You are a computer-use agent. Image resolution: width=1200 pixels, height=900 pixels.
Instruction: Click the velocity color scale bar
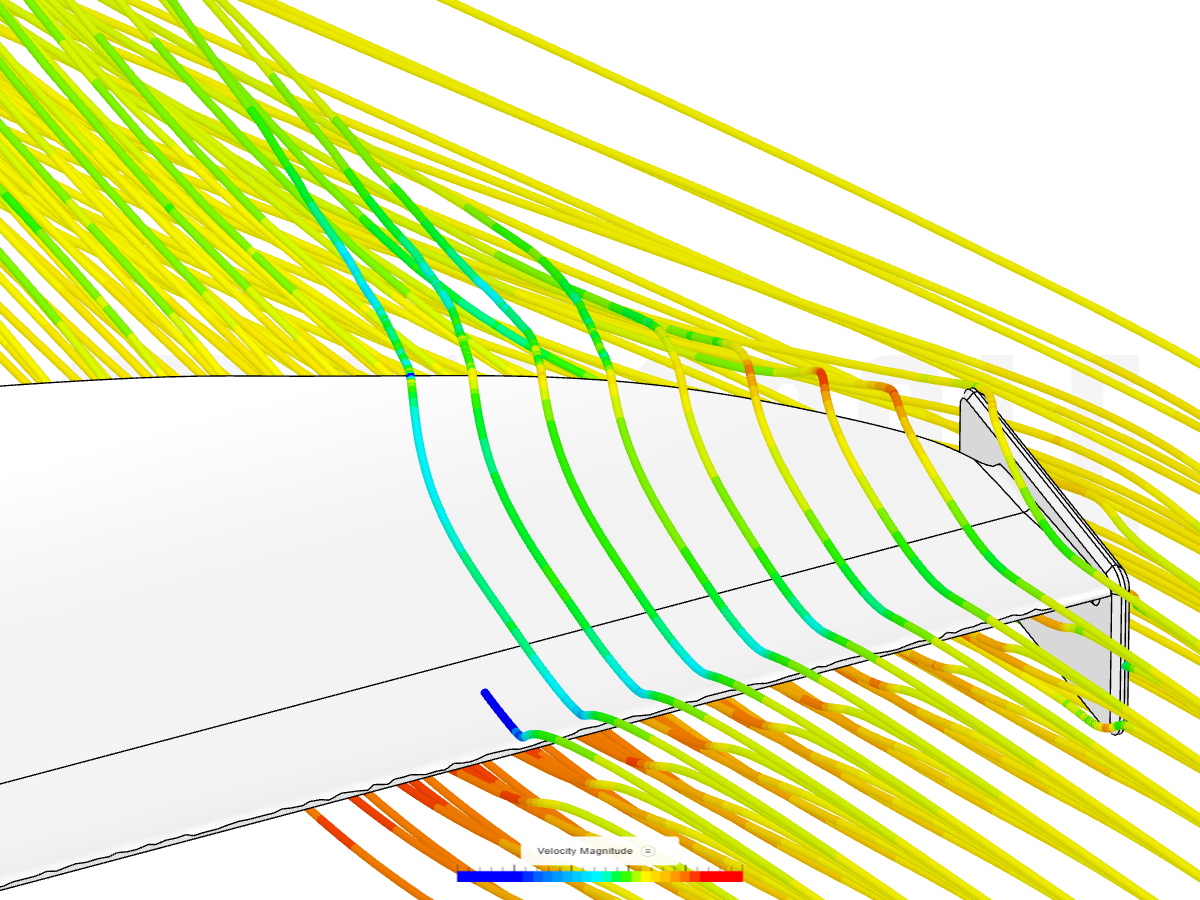(x=600, y=876)
